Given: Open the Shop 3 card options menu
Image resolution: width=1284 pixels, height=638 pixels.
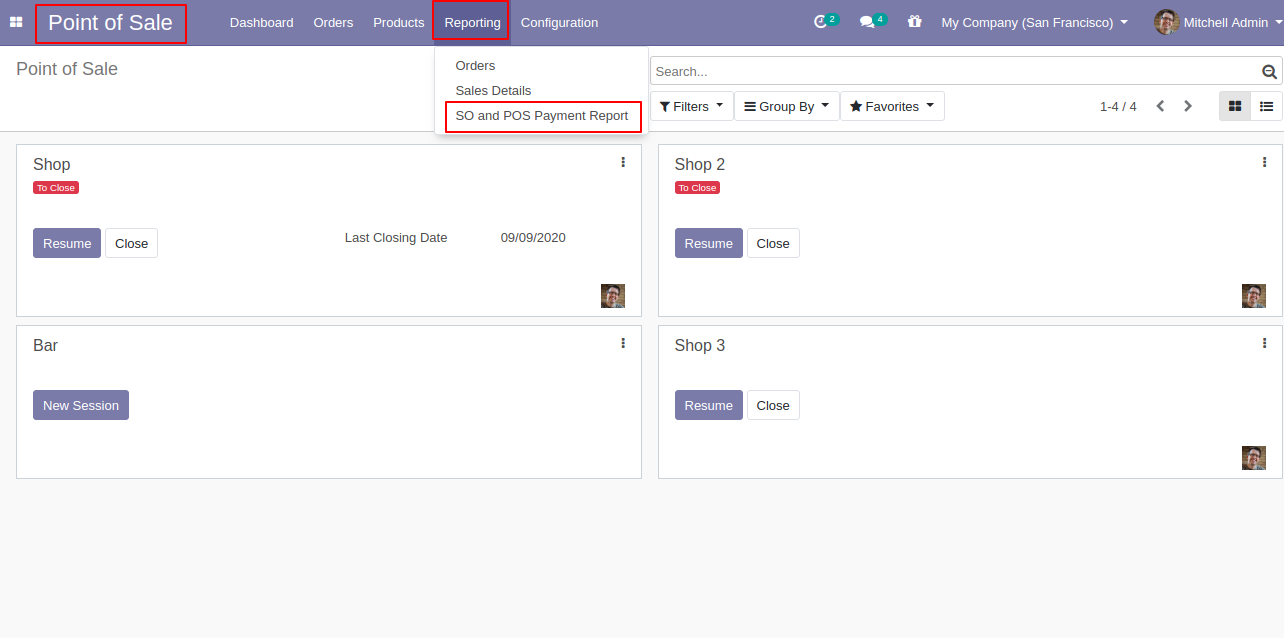Looking at the screenshot, I should tap(1265, 343).
